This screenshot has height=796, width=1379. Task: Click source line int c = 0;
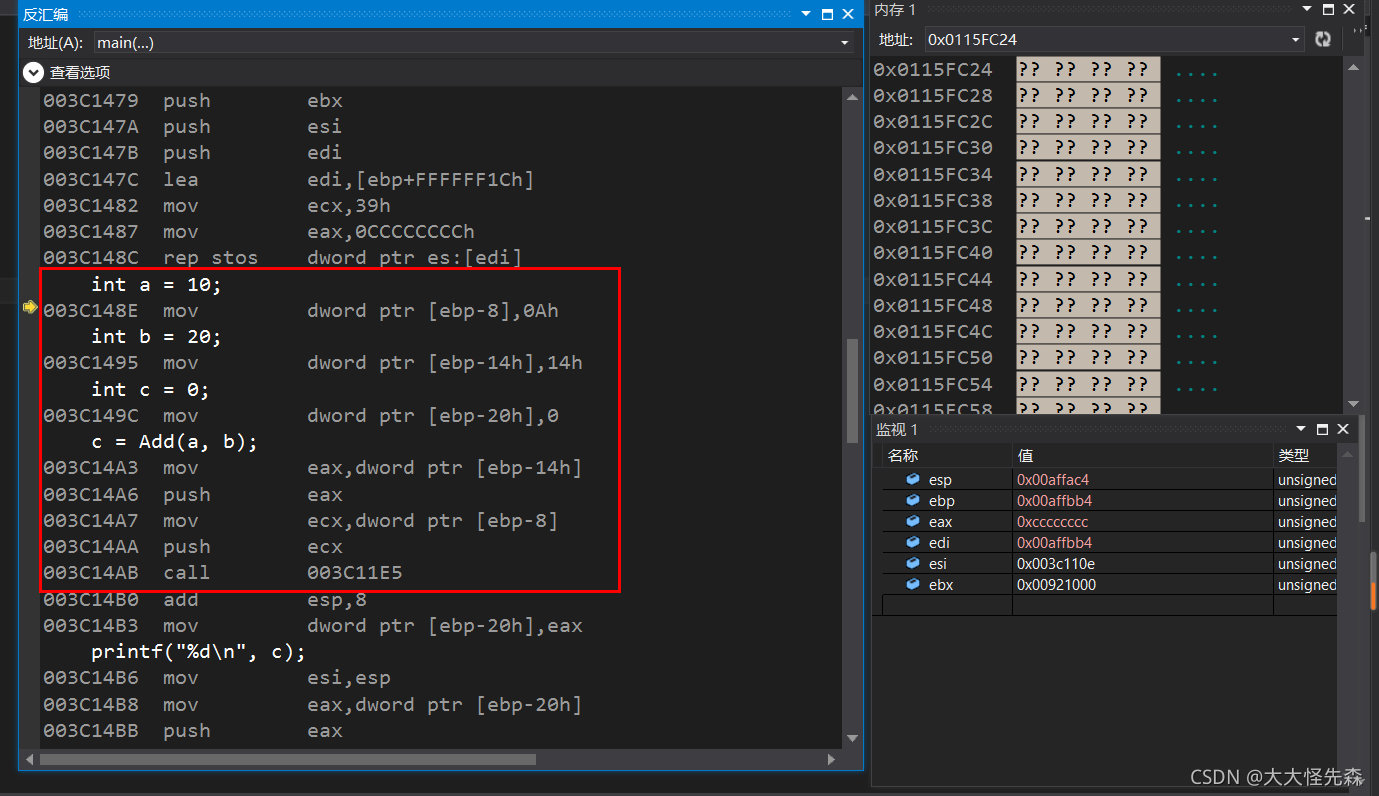coord(150,389)
